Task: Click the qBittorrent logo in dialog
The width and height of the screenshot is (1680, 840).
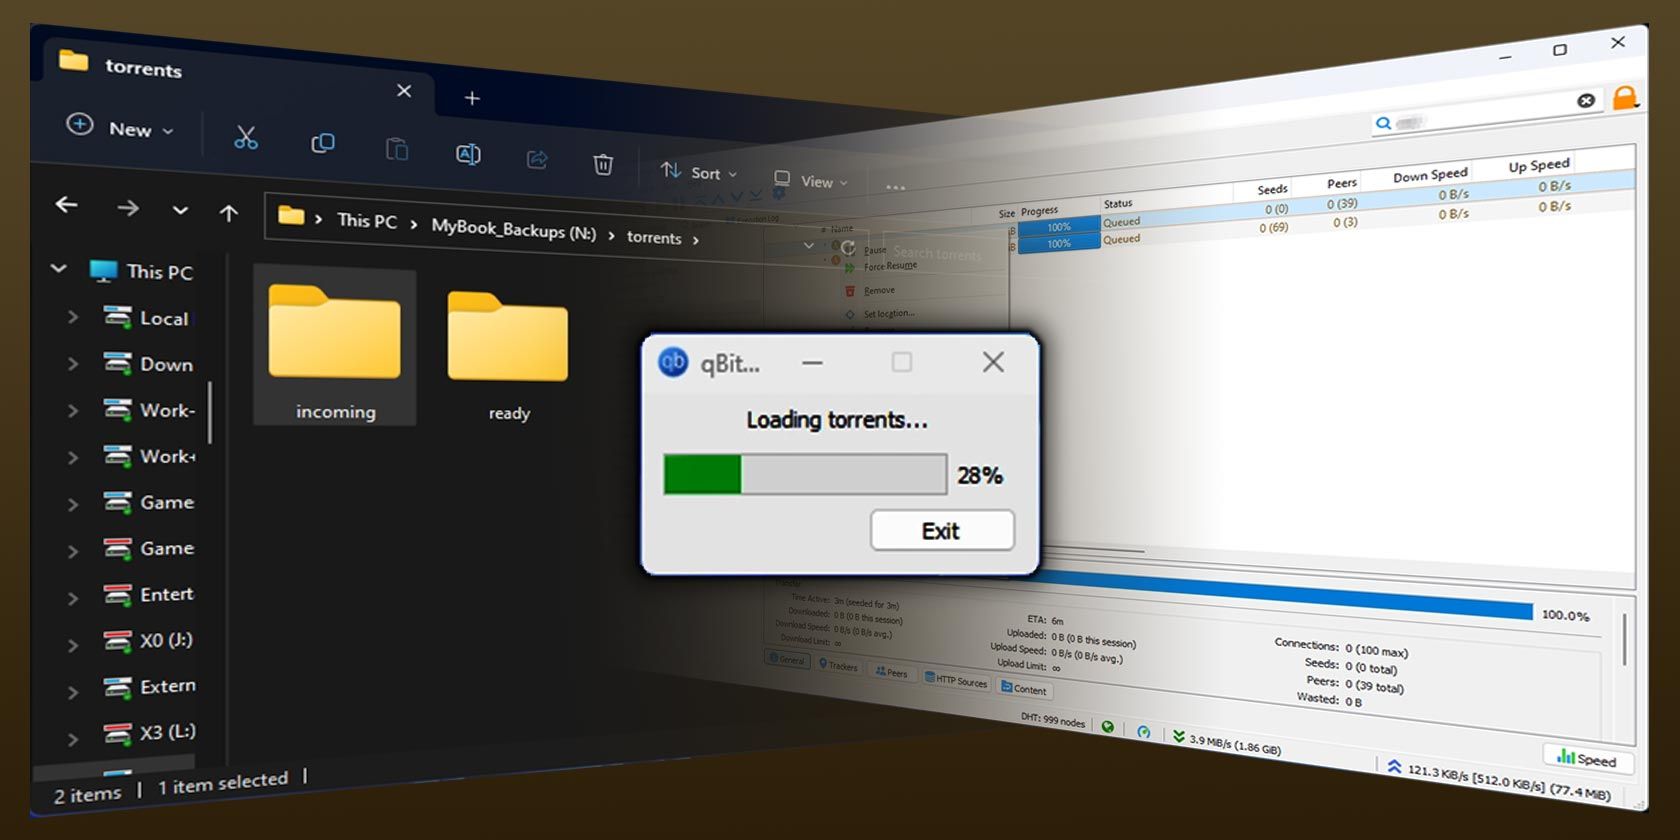Action: pyautogui.click(x=673, y=362)
